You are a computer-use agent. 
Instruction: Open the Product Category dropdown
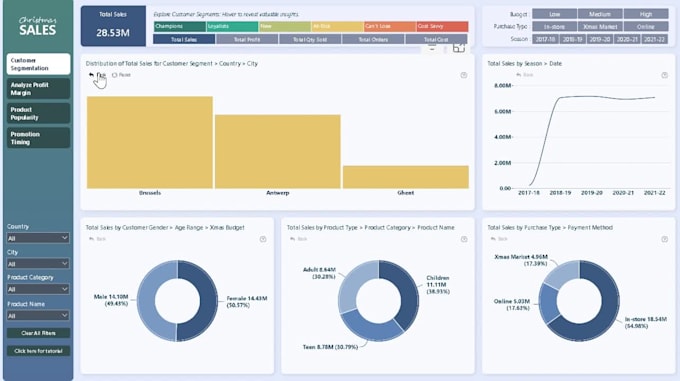pos(38,289)
